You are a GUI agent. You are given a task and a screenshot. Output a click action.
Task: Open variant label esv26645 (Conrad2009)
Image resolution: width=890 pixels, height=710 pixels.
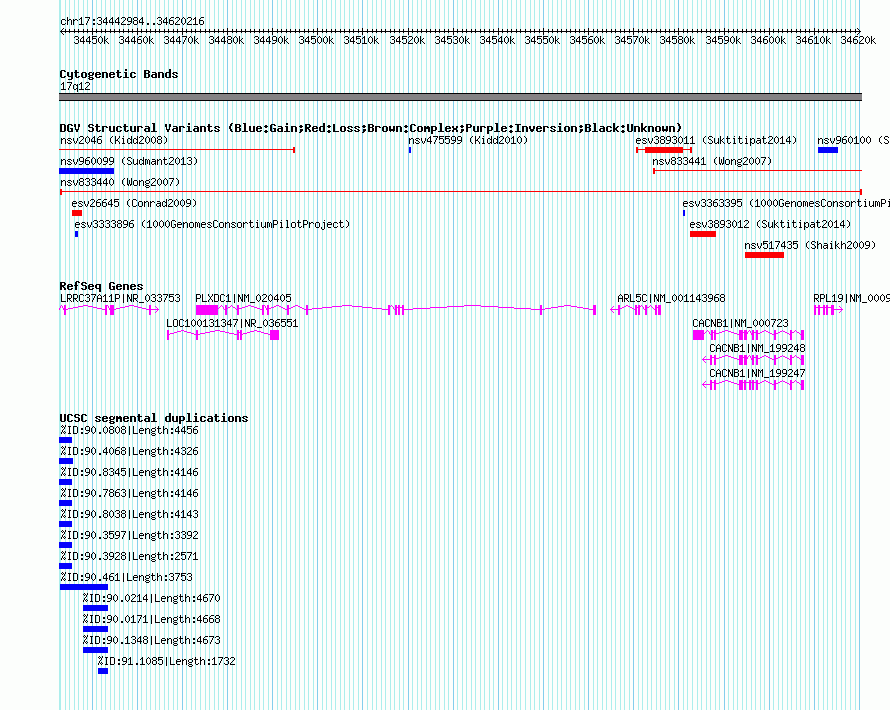[x=134, y=203]
